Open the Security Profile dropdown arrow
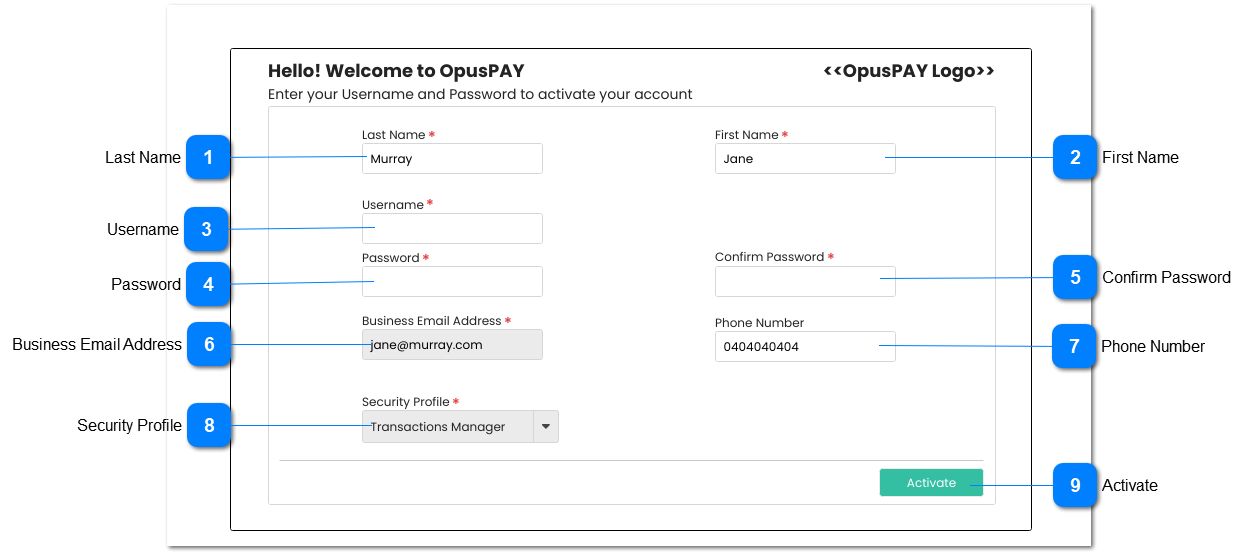 pos(546,427)
